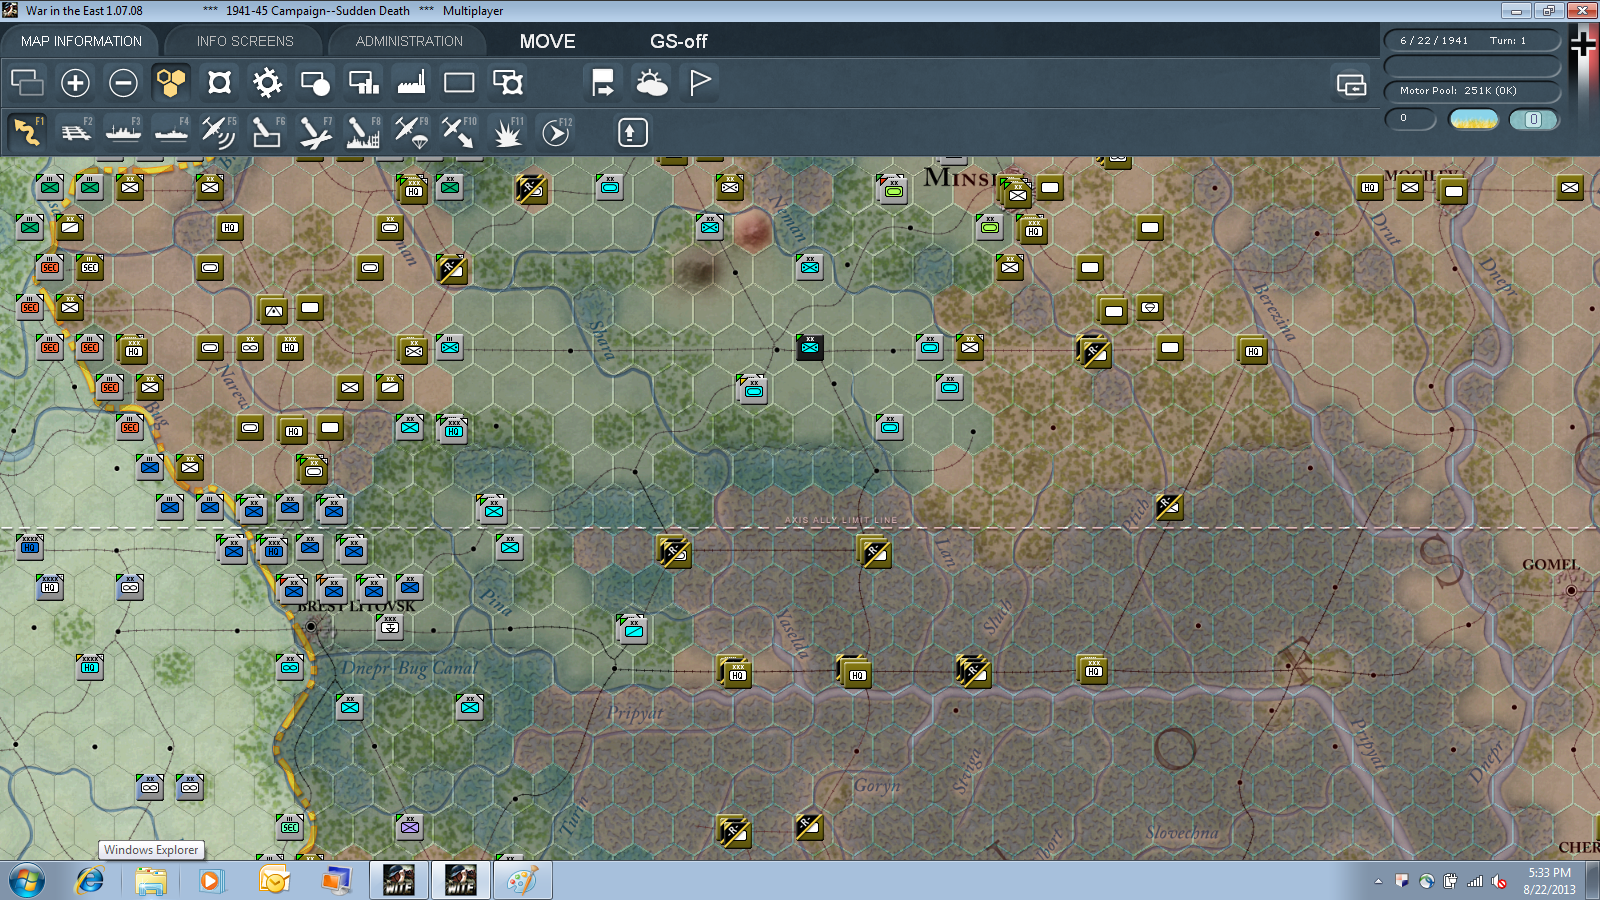Click the GS-off status label
The height and width of the screenshot is (900, 1600).
click(x=678, y=41)
